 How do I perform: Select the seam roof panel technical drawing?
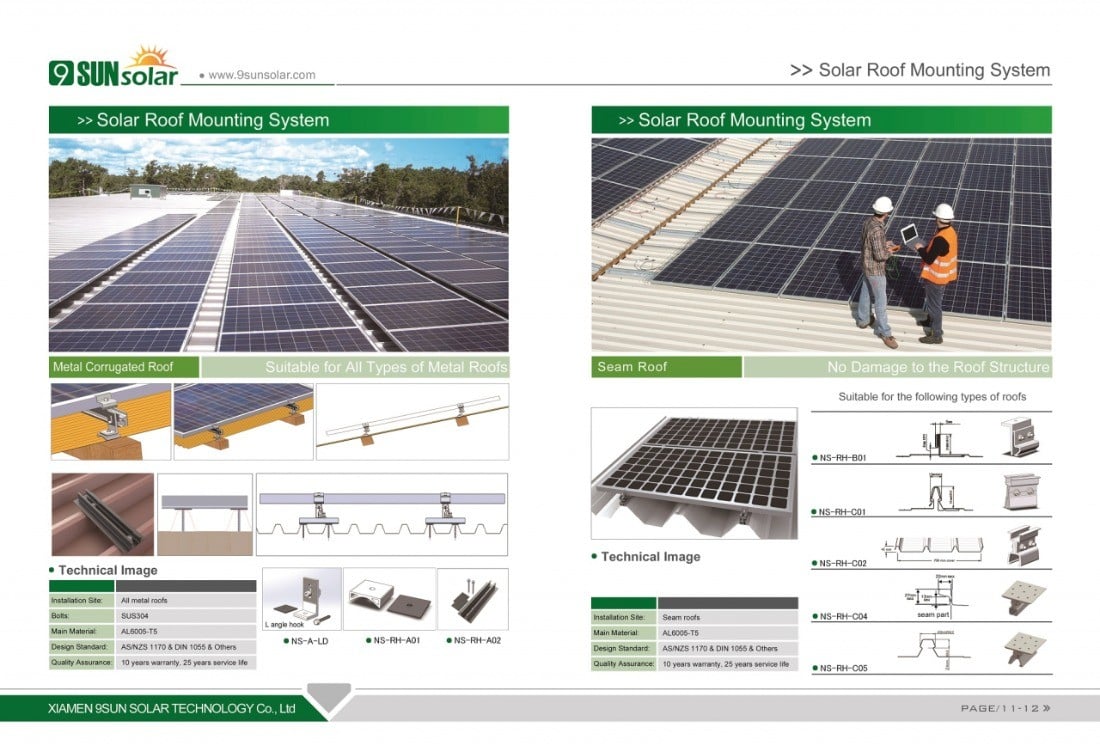(x=694, y=471)
